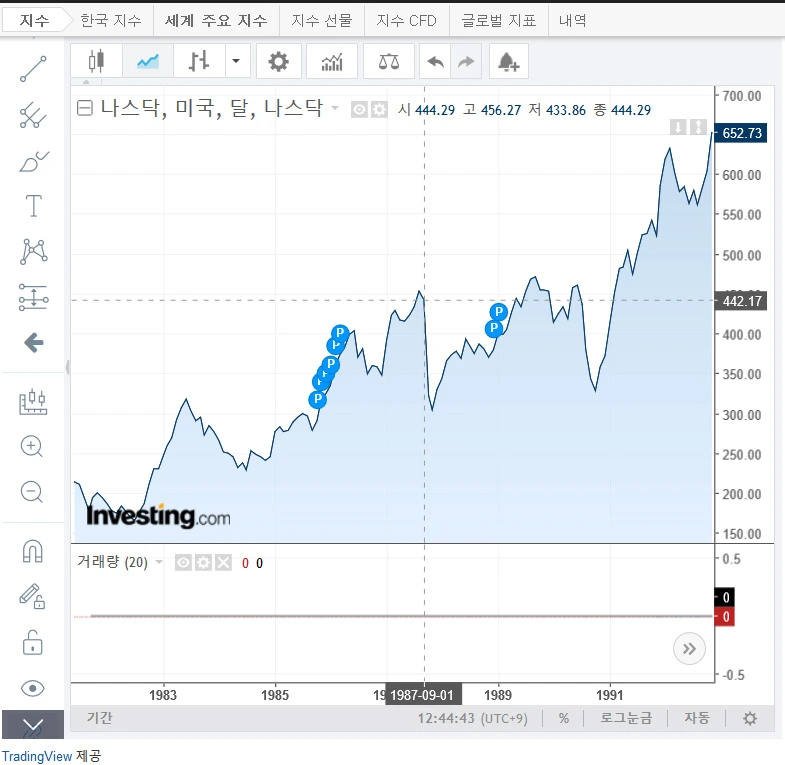This screenshot has width=785, height=765.
Task: Toggle 로그눈금 log scale
Action: pos(626,718)
